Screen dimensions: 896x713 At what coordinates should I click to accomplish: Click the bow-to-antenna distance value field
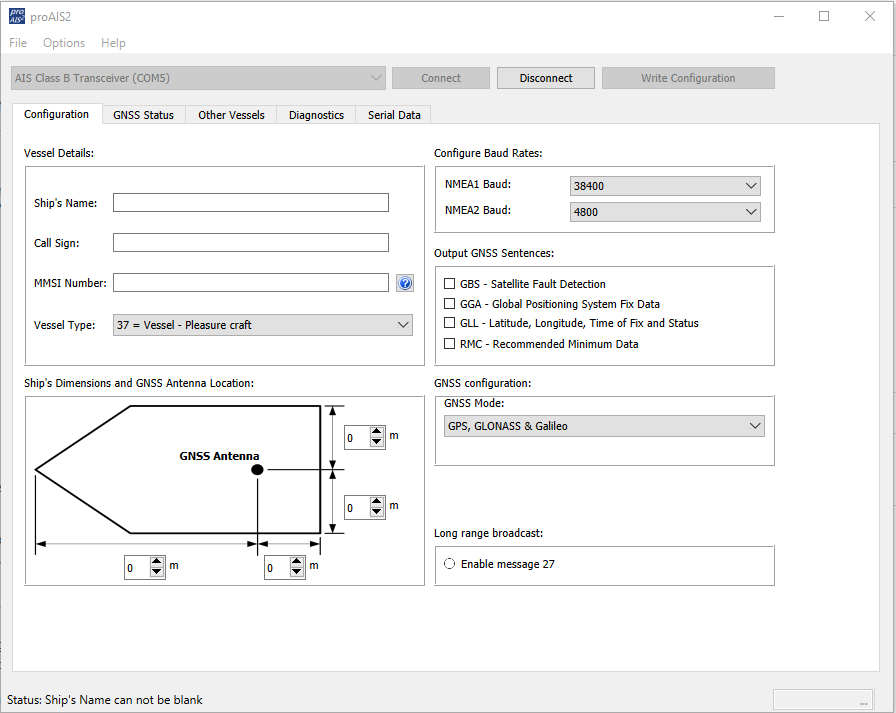click(x=137, y=568)
